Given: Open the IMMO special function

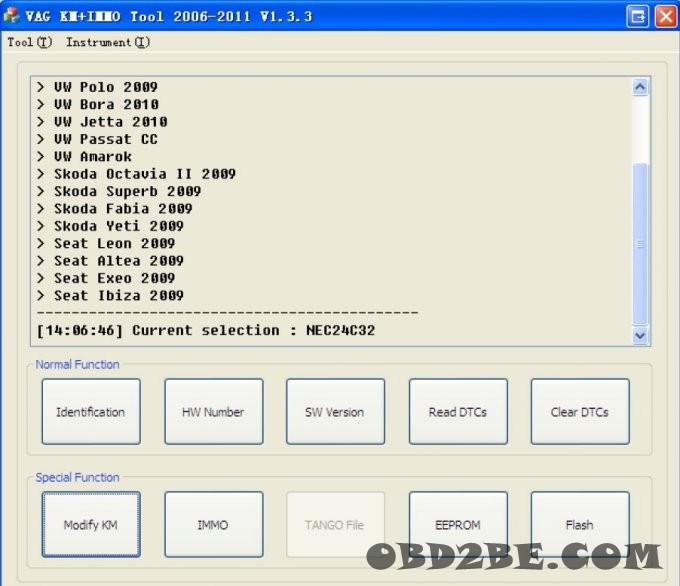Looking at the screenshot, I should [213, 524].
